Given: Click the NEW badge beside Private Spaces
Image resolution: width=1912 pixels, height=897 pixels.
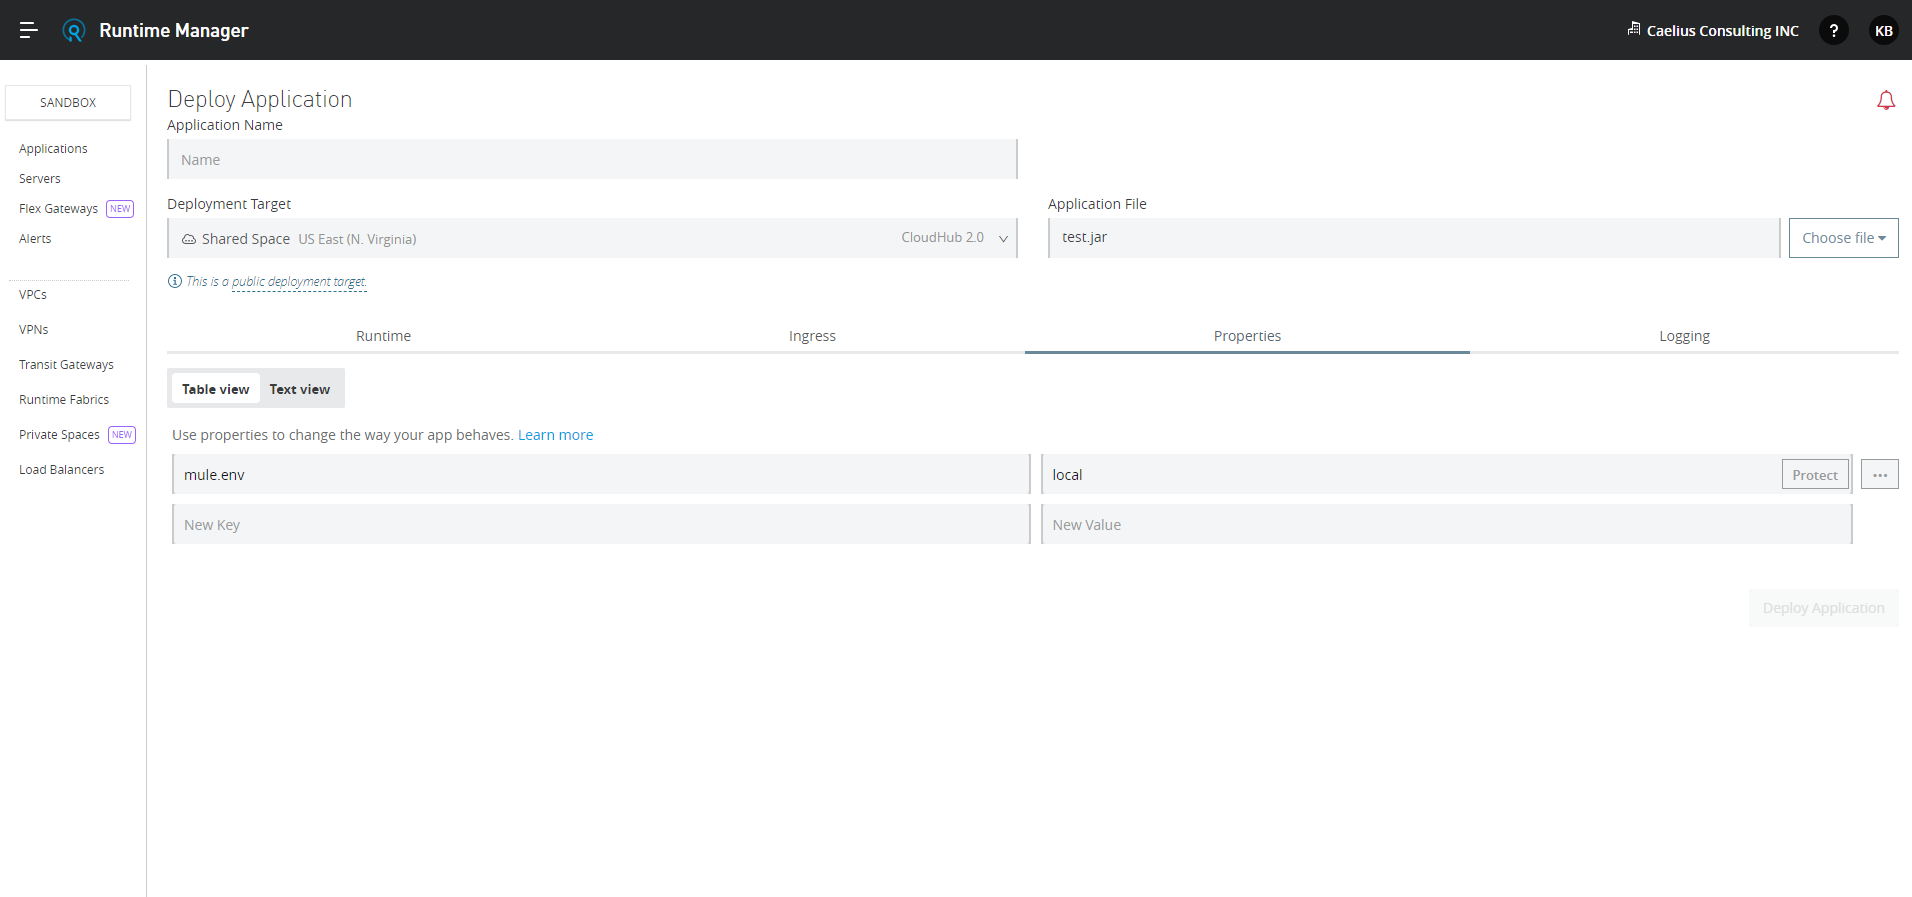Looking at the screenshot, I should 122,435.
